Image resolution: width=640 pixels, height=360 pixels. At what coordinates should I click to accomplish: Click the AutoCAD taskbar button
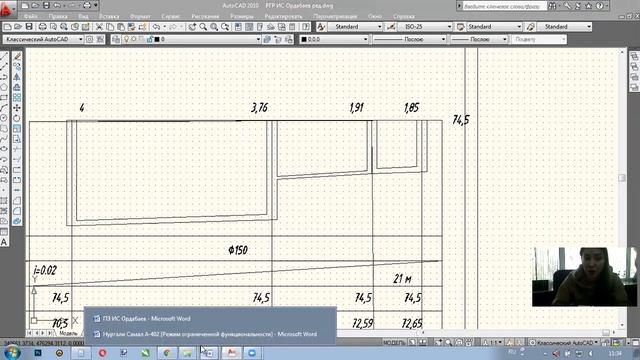(231, 353)
